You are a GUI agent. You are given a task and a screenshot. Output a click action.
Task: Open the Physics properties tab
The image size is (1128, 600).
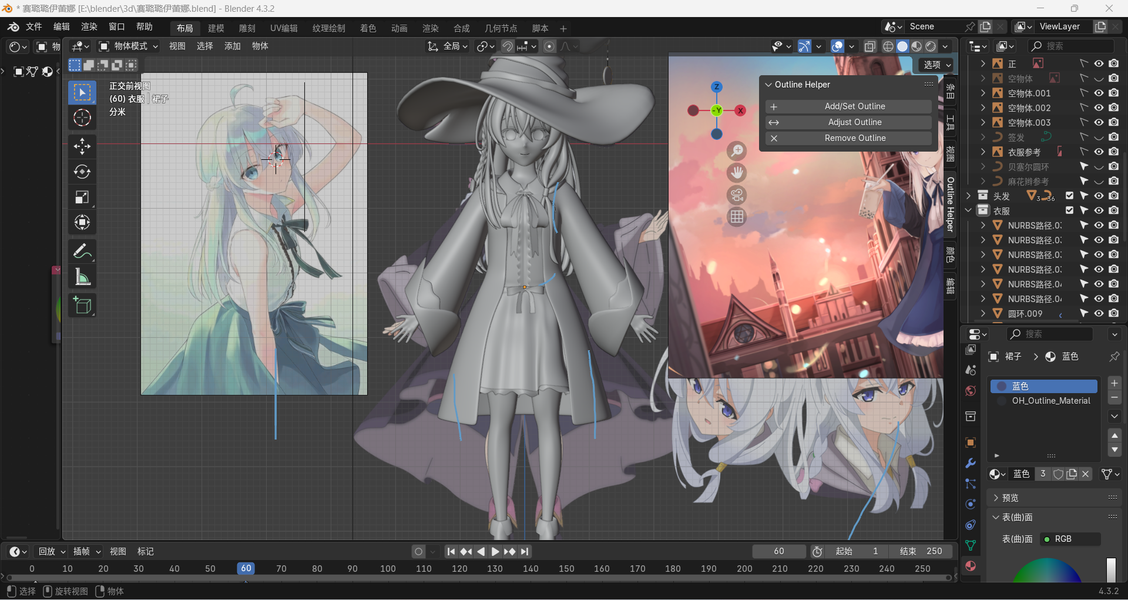pos(970,504)
